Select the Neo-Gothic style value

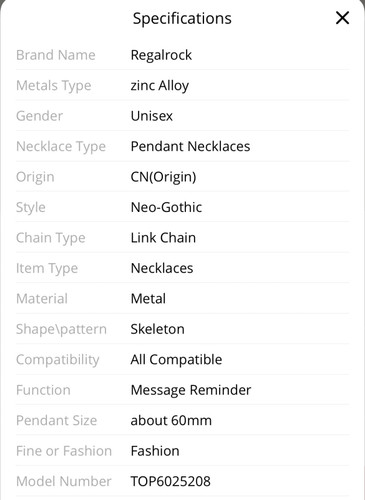coord(166,207)
